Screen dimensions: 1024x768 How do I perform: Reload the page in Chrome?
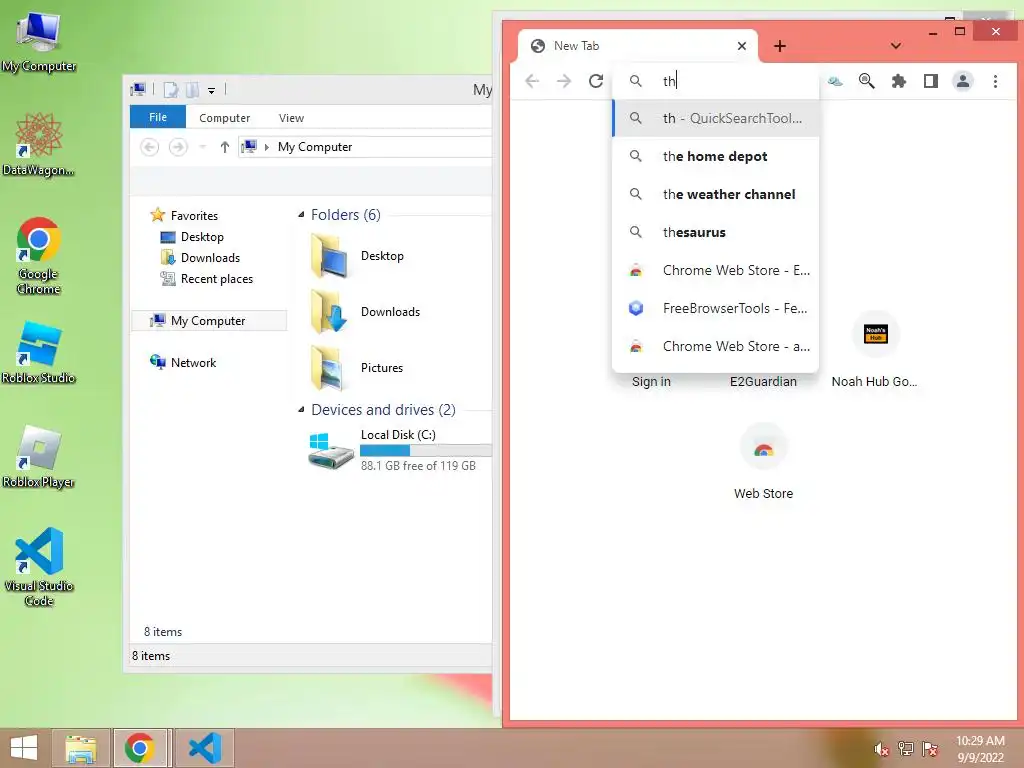tap(596, 81)
